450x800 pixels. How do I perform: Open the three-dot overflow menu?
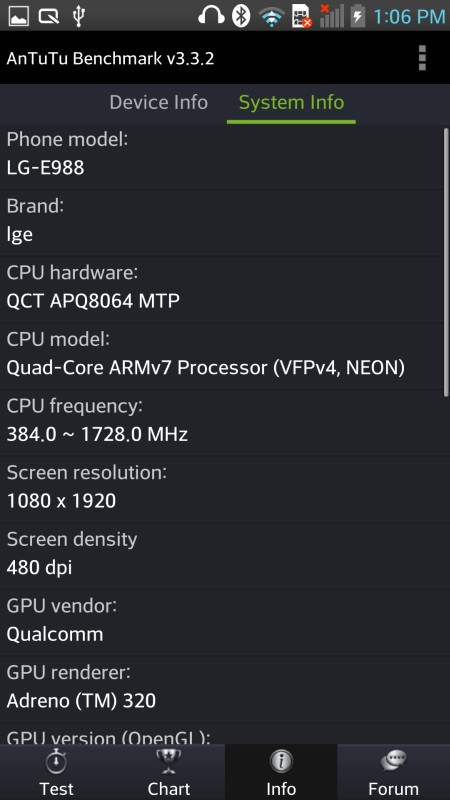422,58
